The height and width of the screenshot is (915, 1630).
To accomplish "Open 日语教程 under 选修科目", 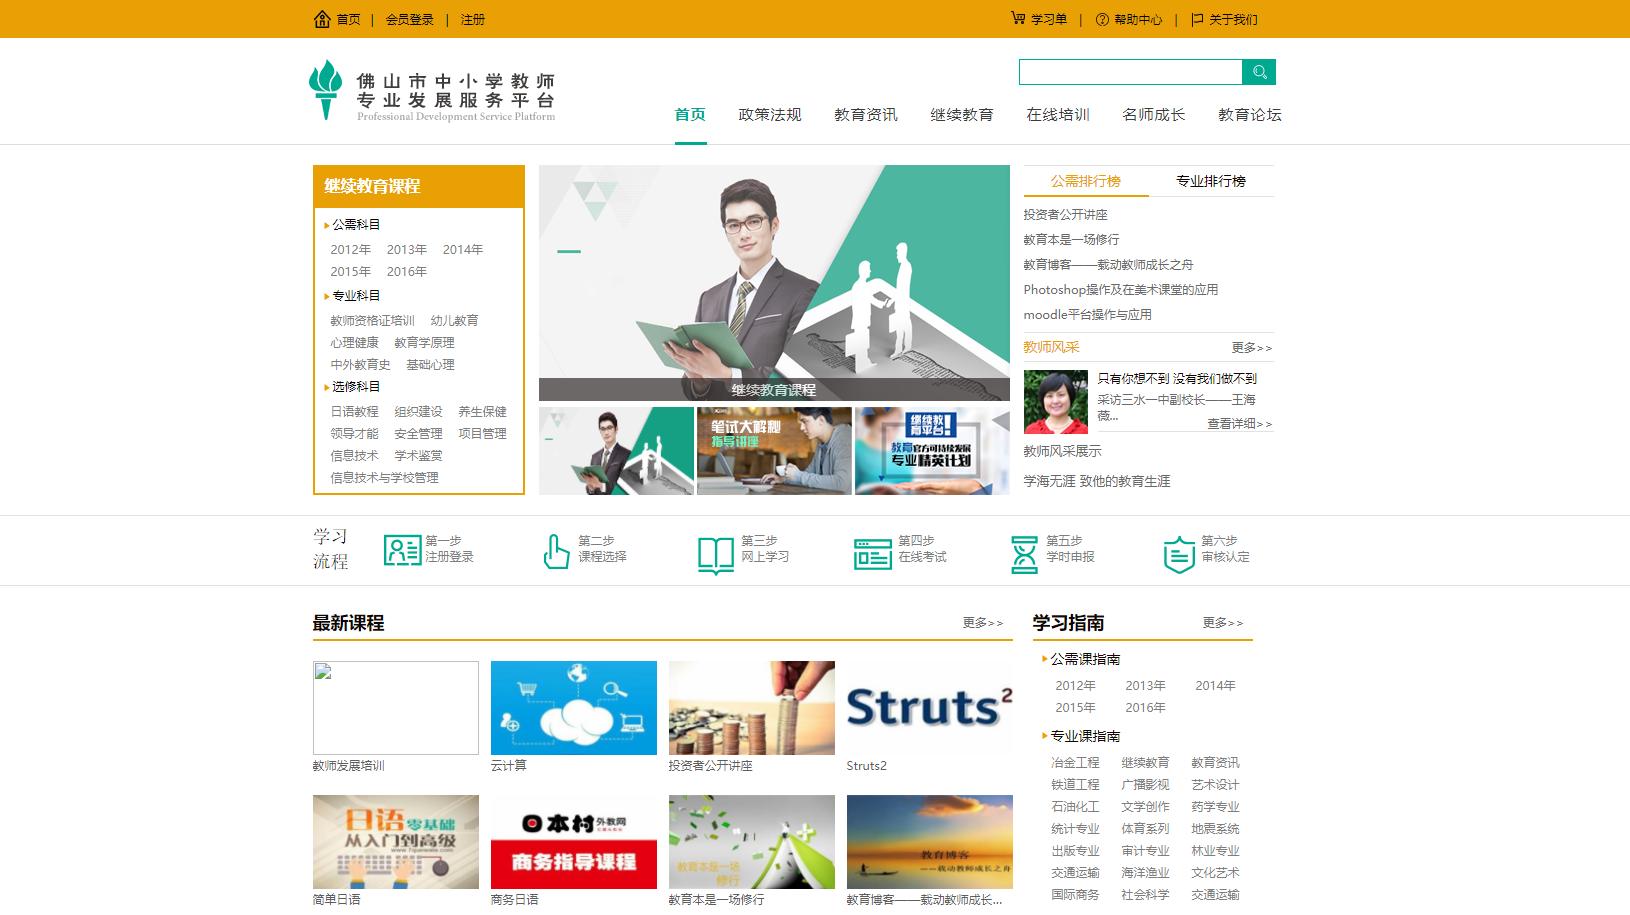I will (x=354, y=412).
